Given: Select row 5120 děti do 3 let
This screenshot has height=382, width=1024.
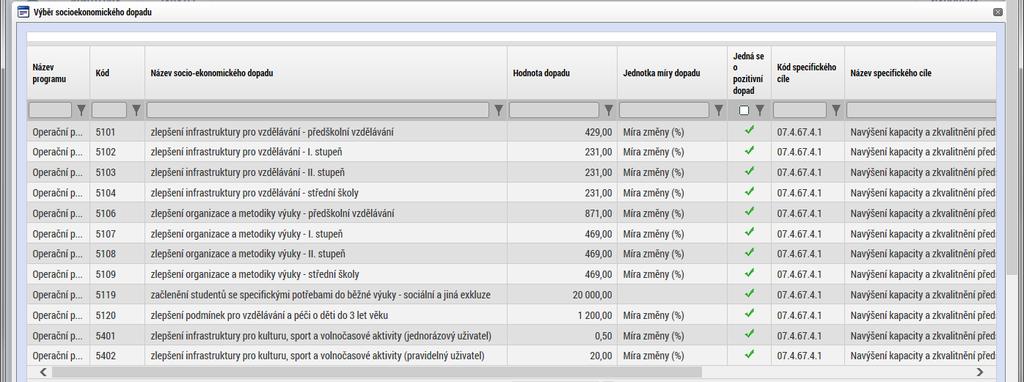Looking at the screenshot, I should pos(511,315).
